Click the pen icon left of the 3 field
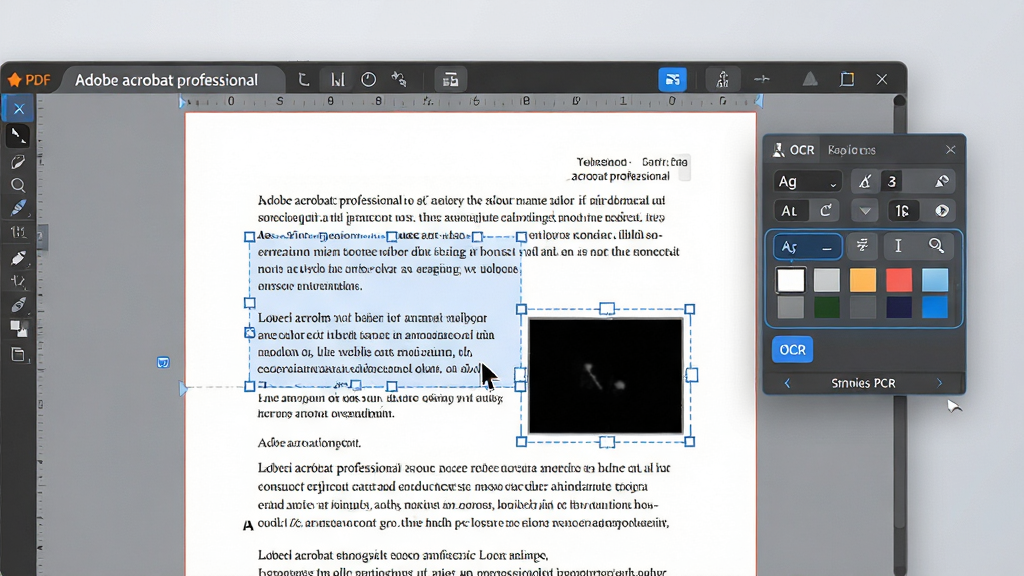Screen dimensions: 1024x576 (865, 182)
